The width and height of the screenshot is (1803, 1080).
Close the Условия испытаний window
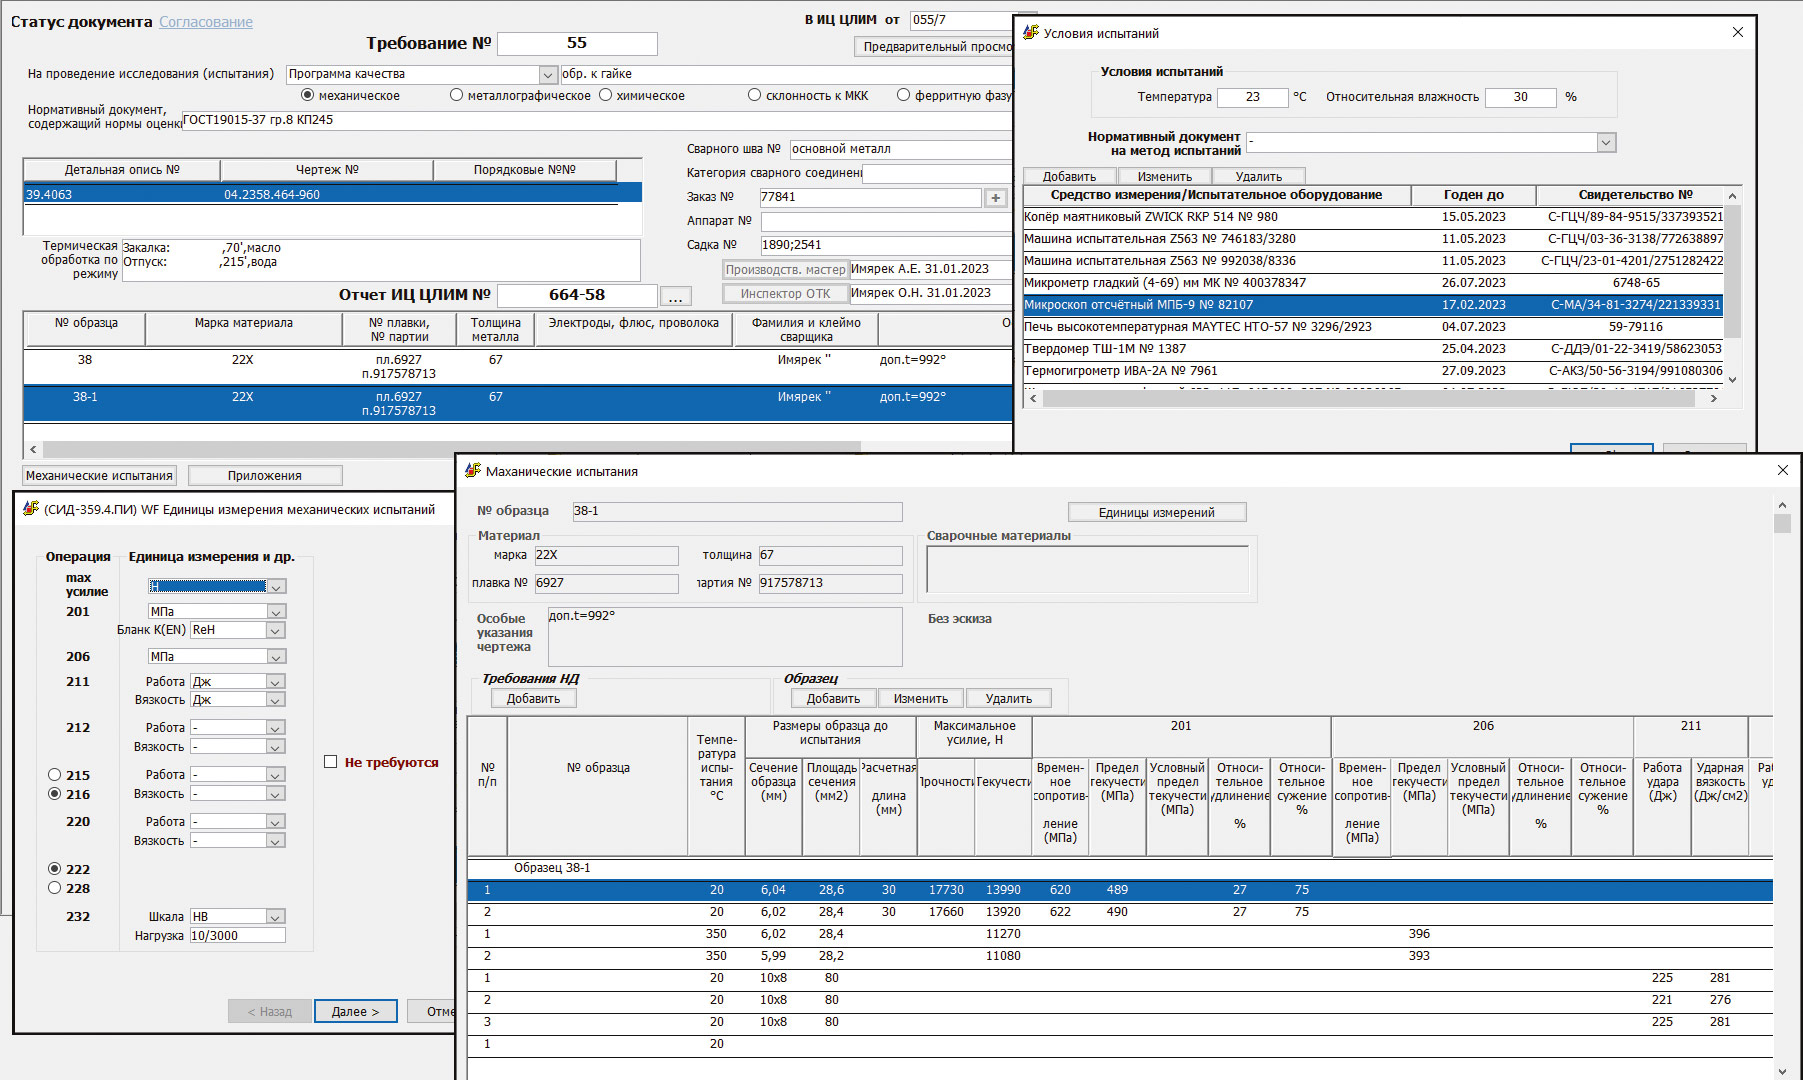click(1737, 32)
